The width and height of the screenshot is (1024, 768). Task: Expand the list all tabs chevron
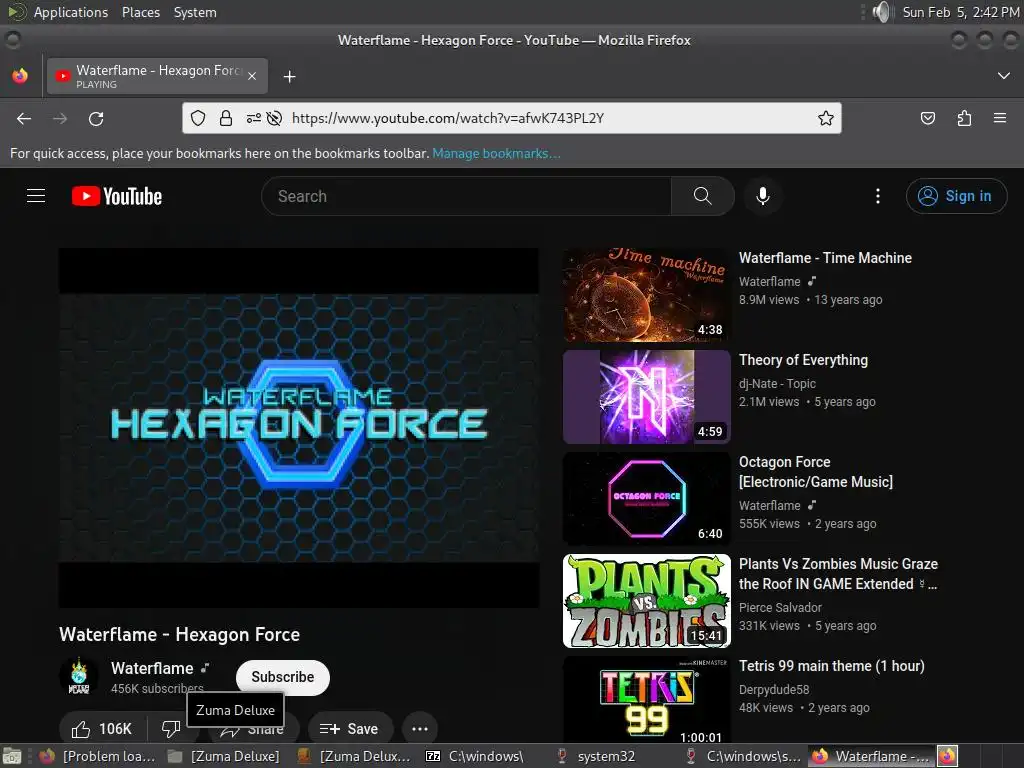pyautogui.click(x=1003, y=76)
